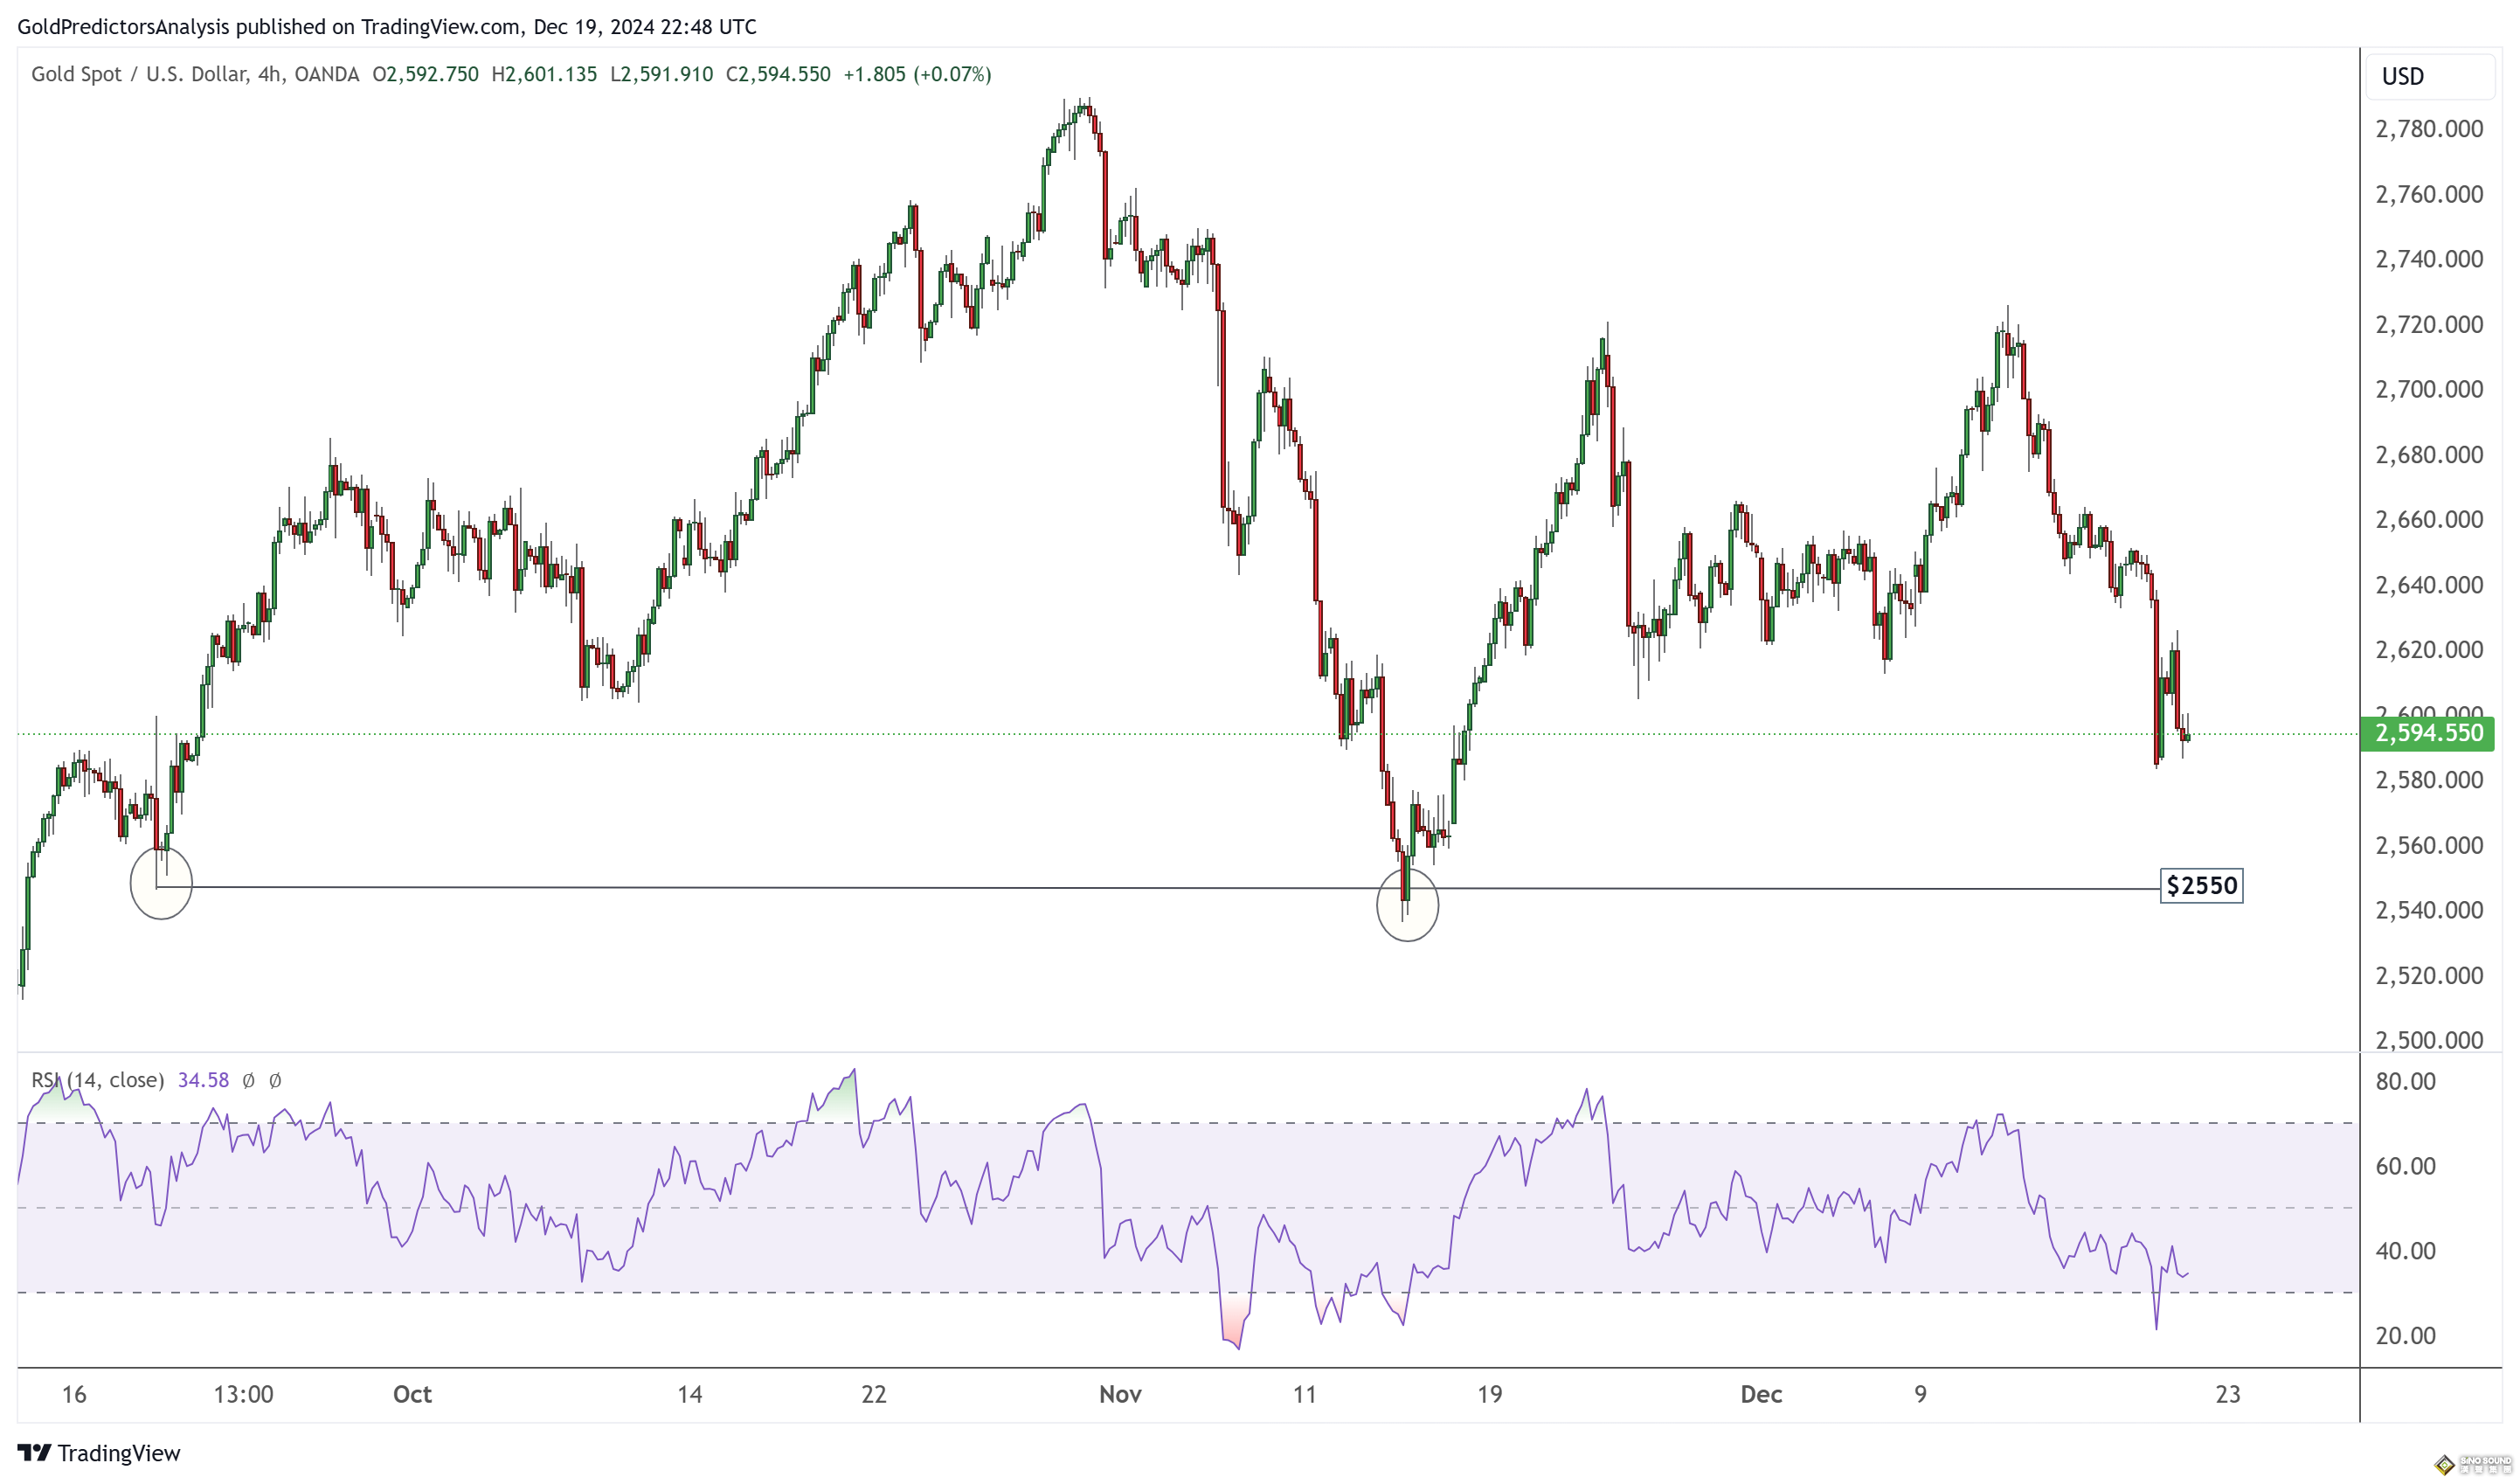
Task: Click the second Ø symbol in RSI legend
Action: click(x=276, y=1080)
